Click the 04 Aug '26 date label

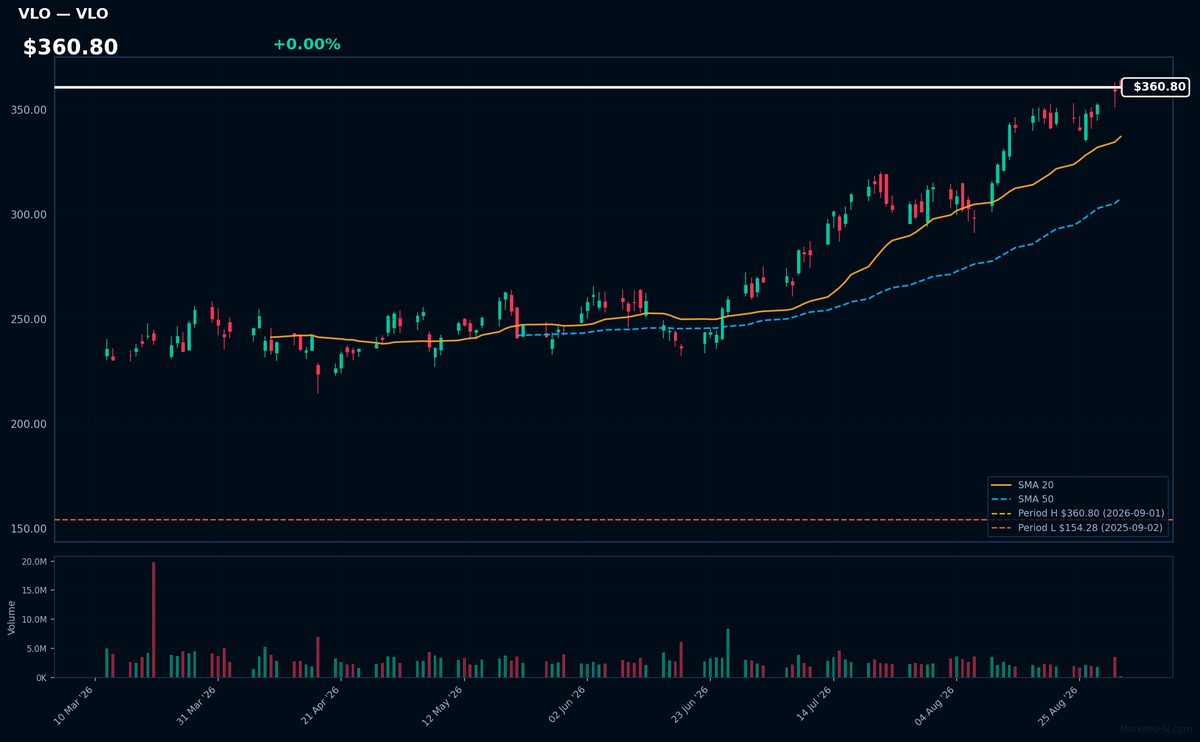(x=934, y=704)
